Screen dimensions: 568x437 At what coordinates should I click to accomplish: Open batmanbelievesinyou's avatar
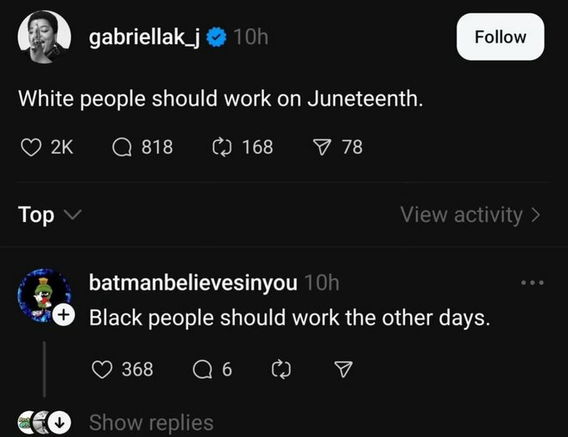click(44, 295)
